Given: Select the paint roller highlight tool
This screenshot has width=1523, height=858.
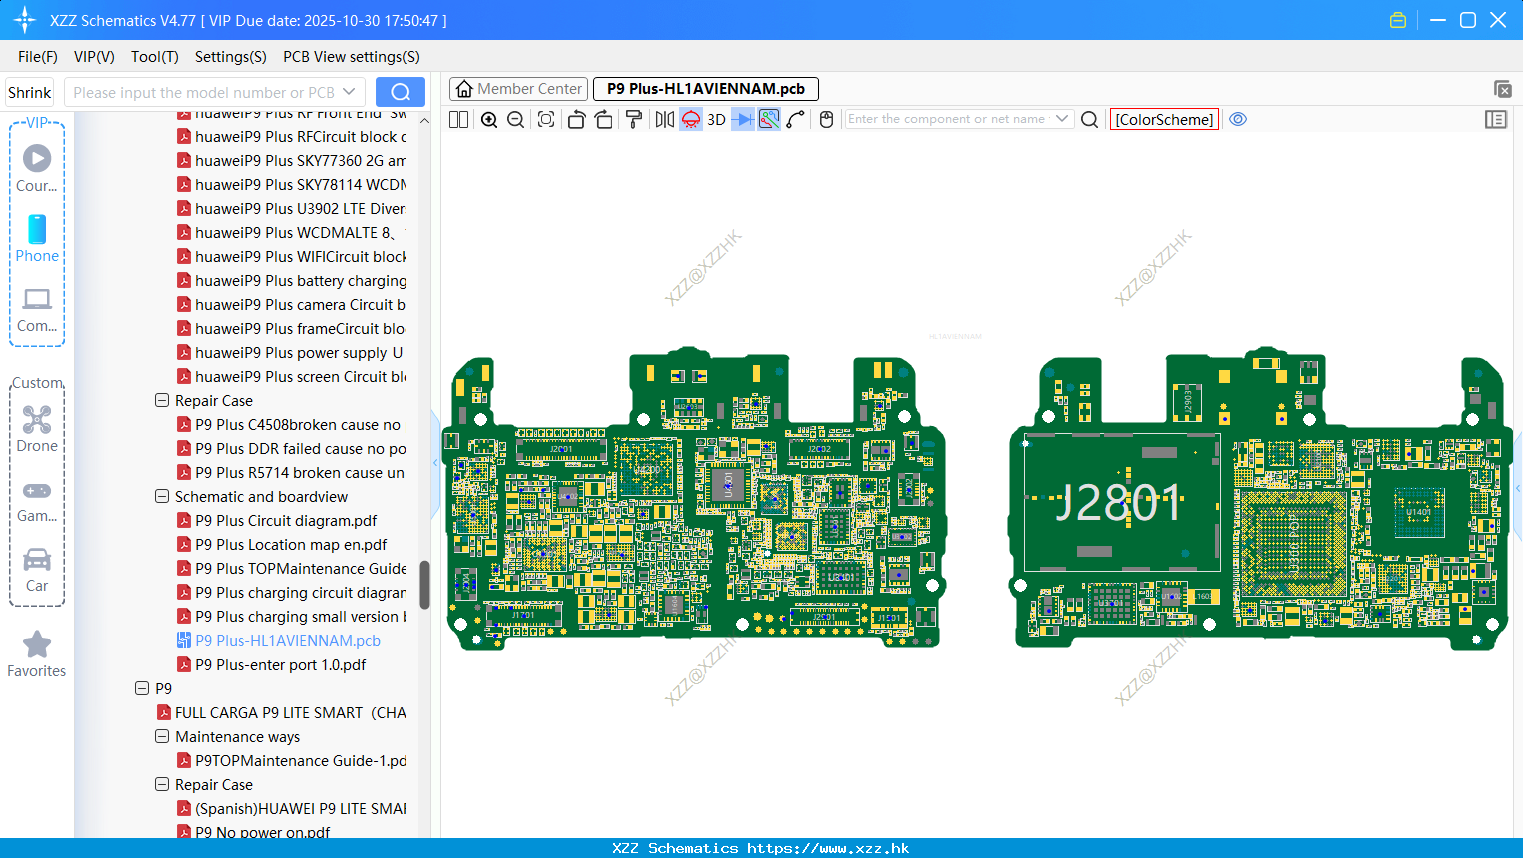Looking at the screenshot, I should pyautogui.click(x=634, y=120).
